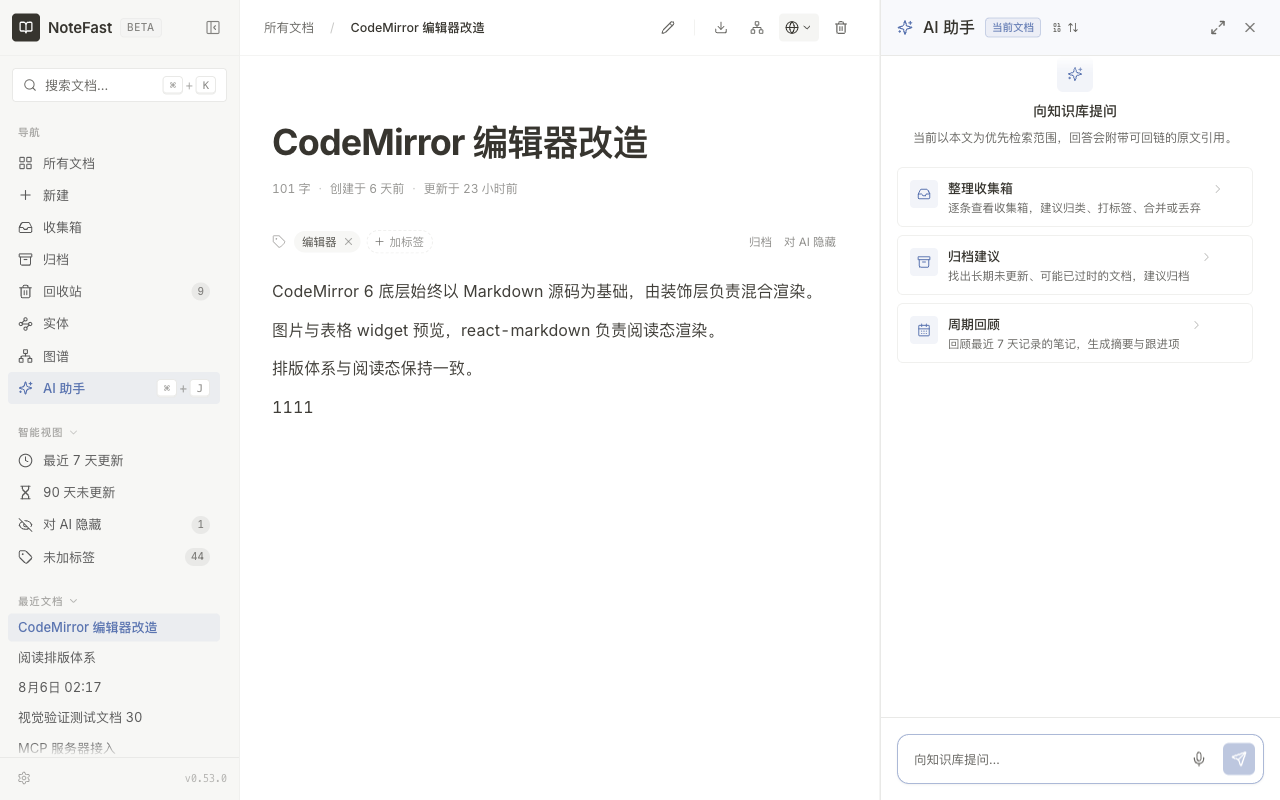This screenshot has height=800, width=1280.
Task: Click the 加标签 add tag button
Action: click(399, 242)
